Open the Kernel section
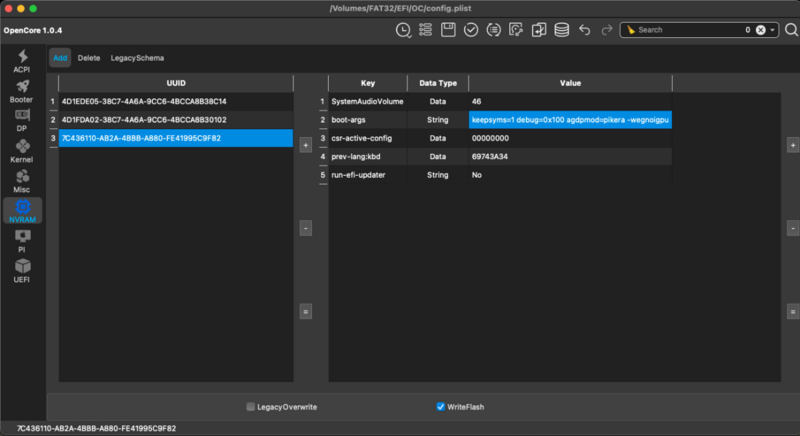This screenshot has height=436, width=800. coord(21,152)
